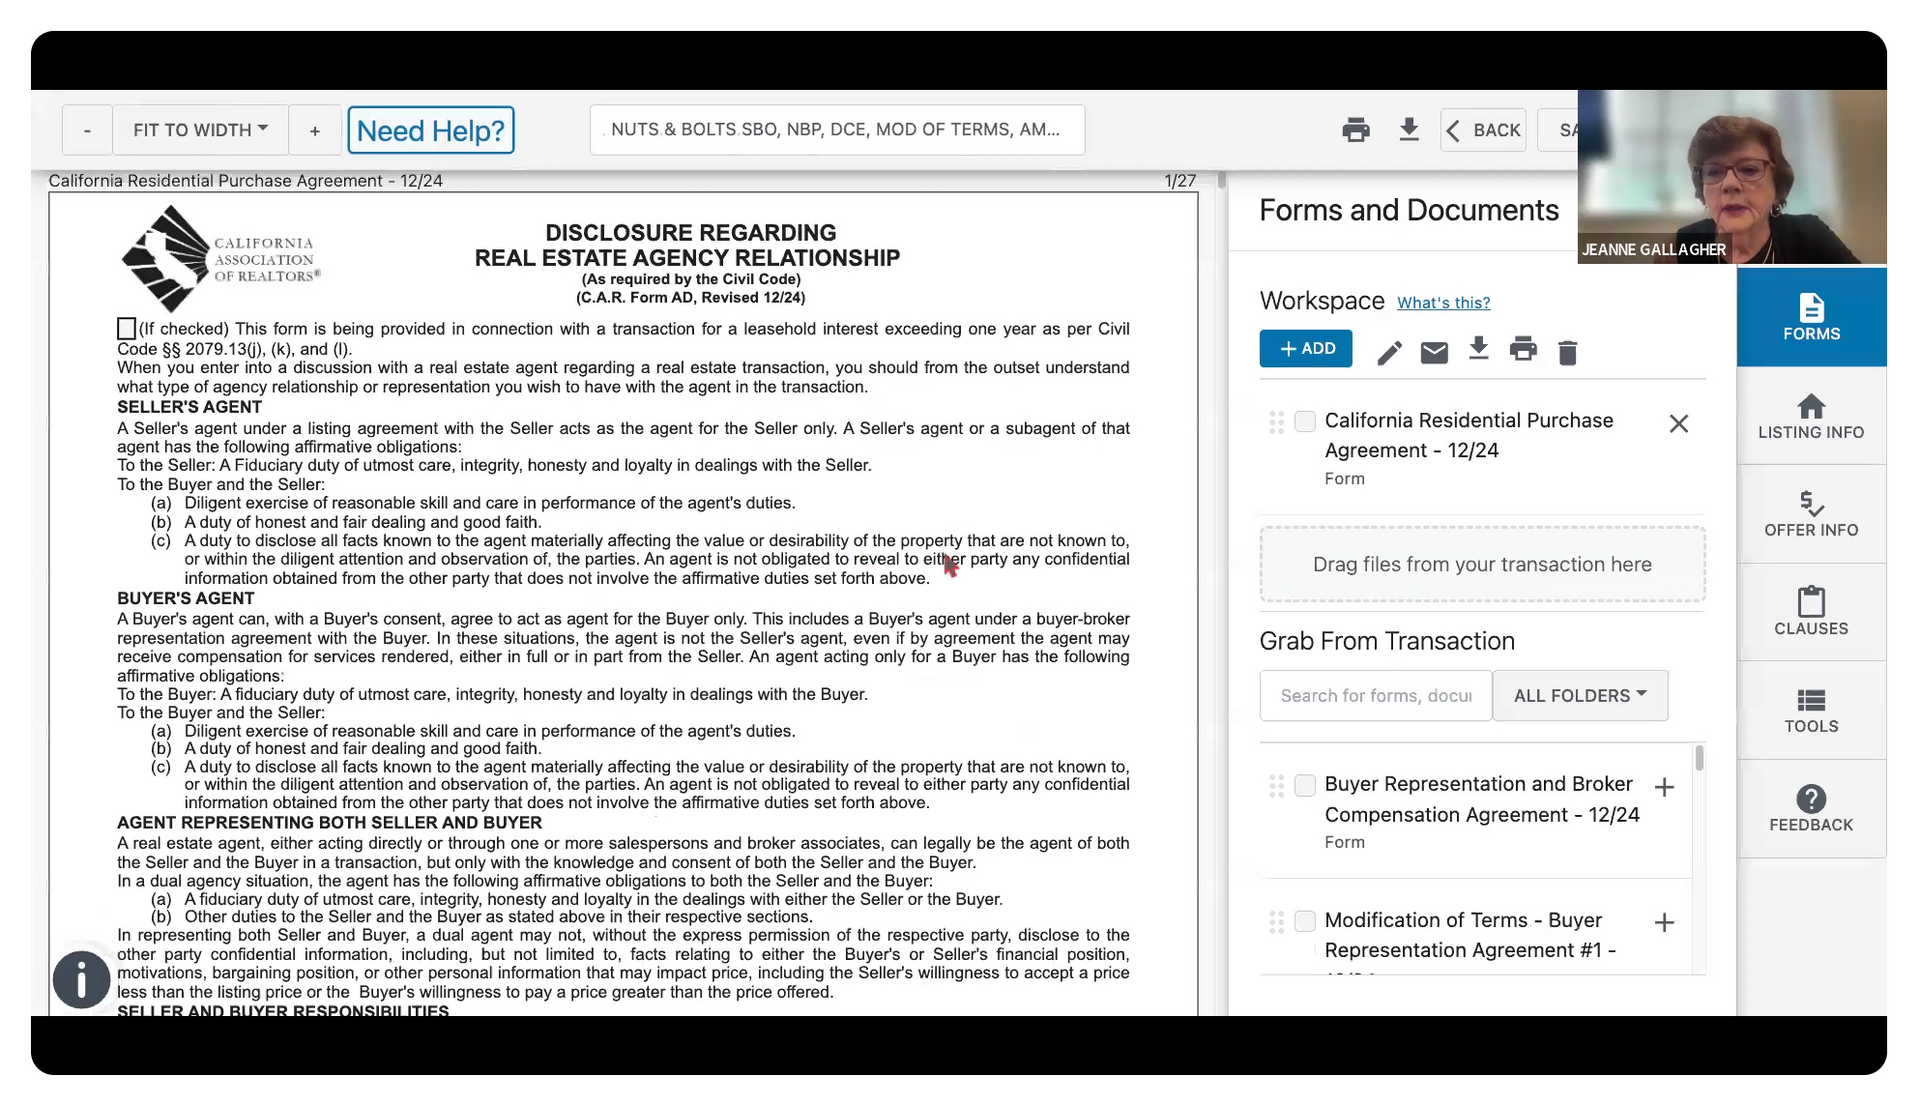
Task: Check the California Residential Purchase Agreement checkbox
Action: (1304, 422)
